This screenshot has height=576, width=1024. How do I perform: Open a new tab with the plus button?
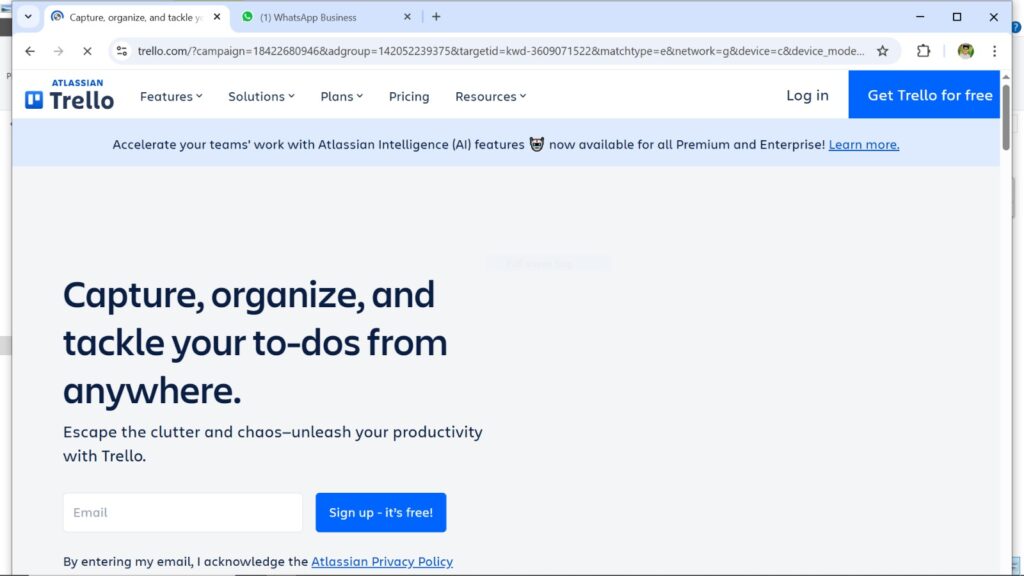point(436,17)
